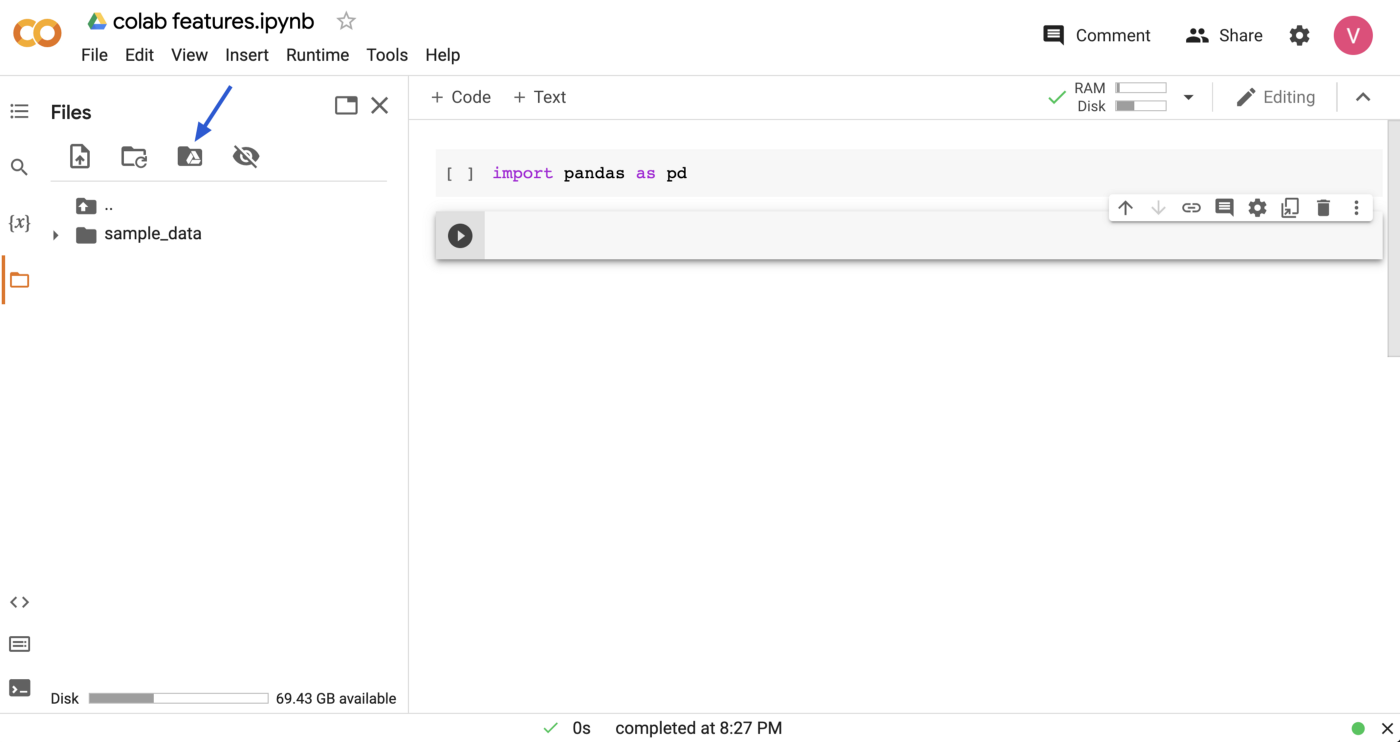Viewport: 1400px width, 742px height.
Task: Move cell up arrow
Action: (1125, 208)
